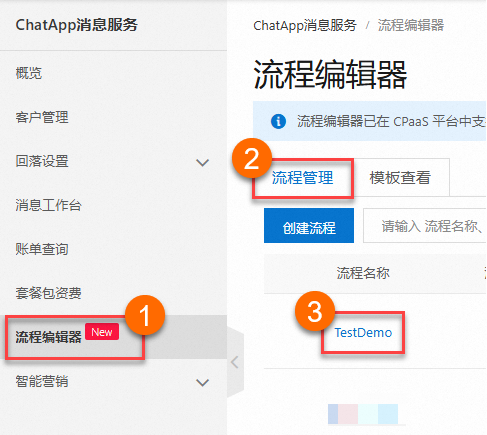Viewport: 487px width, 435px height.
Task: Open 消息工作台 in the sidebar
Action: pos(48,205)
